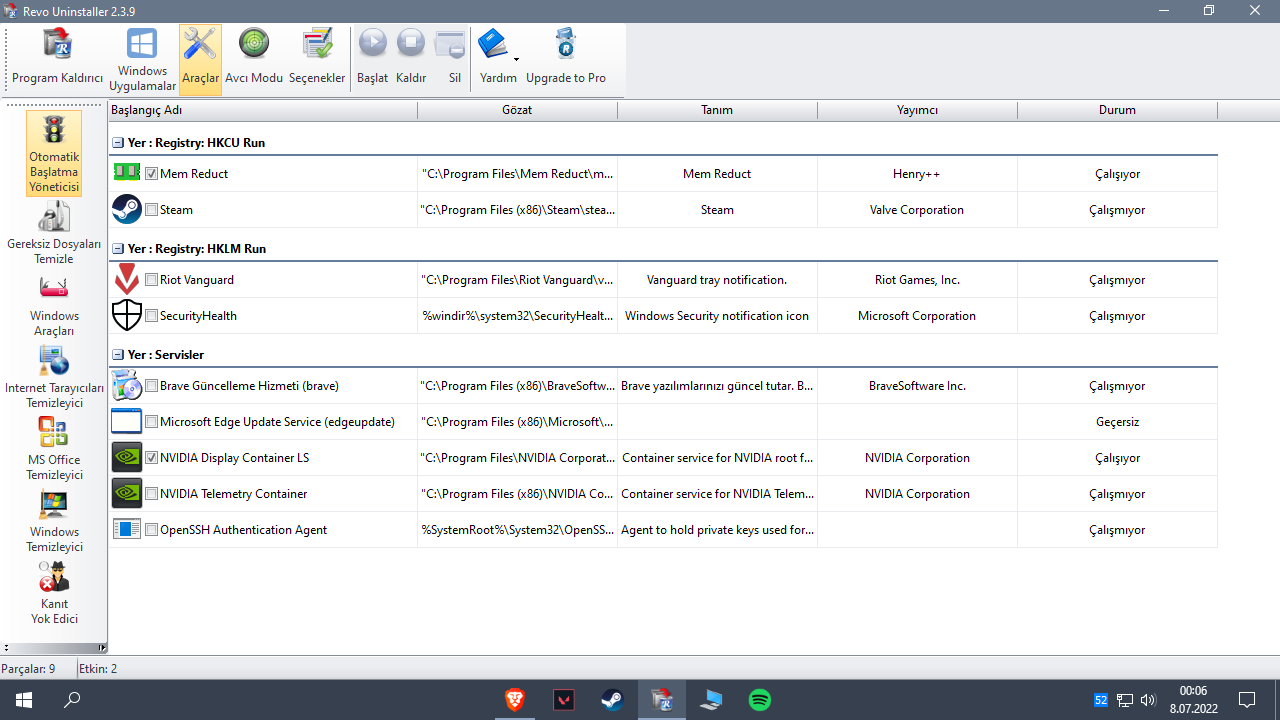1280x720 pixels.
Task: Check the Brave Güncelleme Hizmeti checkbox
Action: click(x=151, y=386)
